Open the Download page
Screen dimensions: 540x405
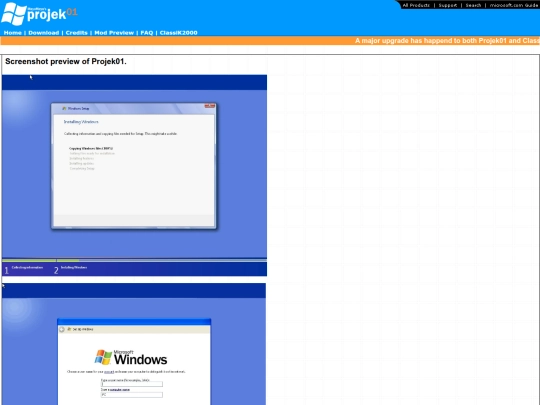[x=44, y=33]
